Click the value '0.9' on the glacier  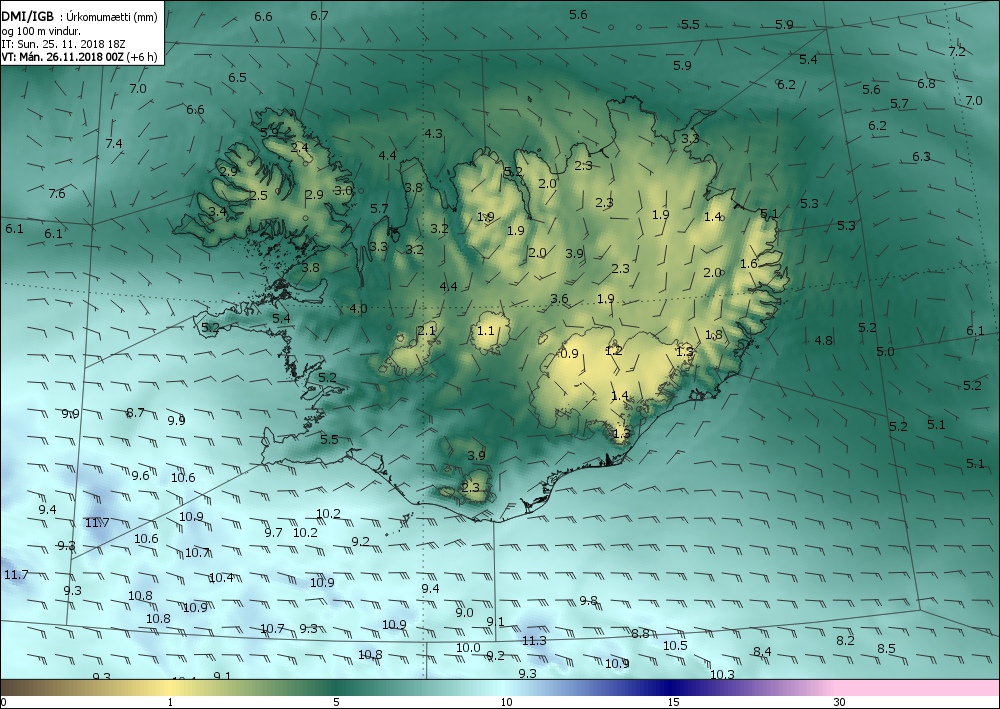(x=569, y=353)
